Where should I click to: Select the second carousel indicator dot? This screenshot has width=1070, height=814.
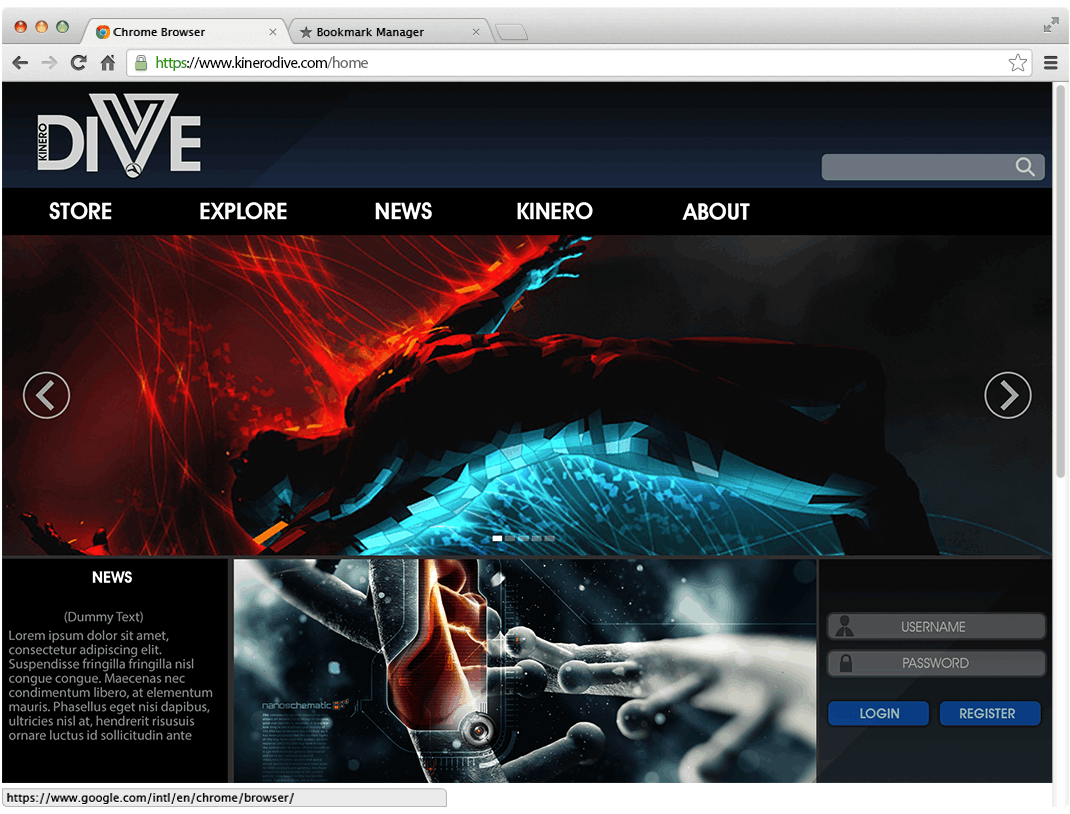click(x=510, y=538)
